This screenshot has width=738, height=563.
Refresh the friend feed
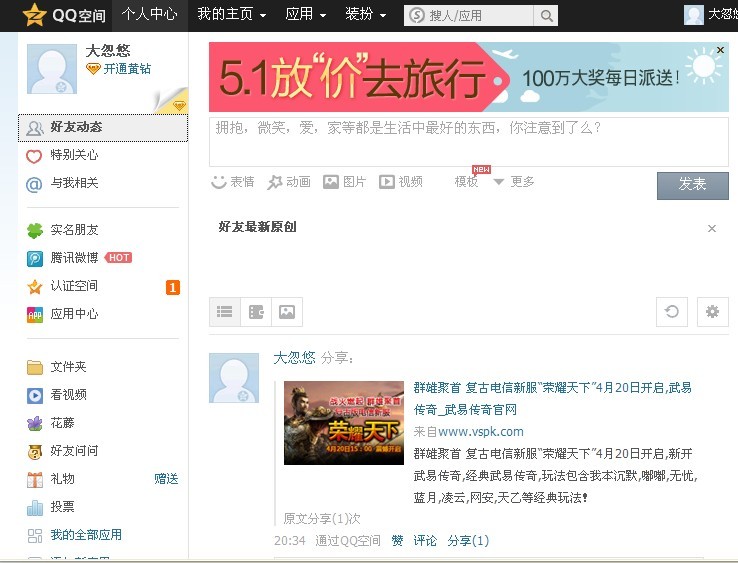tap(672, 312)
